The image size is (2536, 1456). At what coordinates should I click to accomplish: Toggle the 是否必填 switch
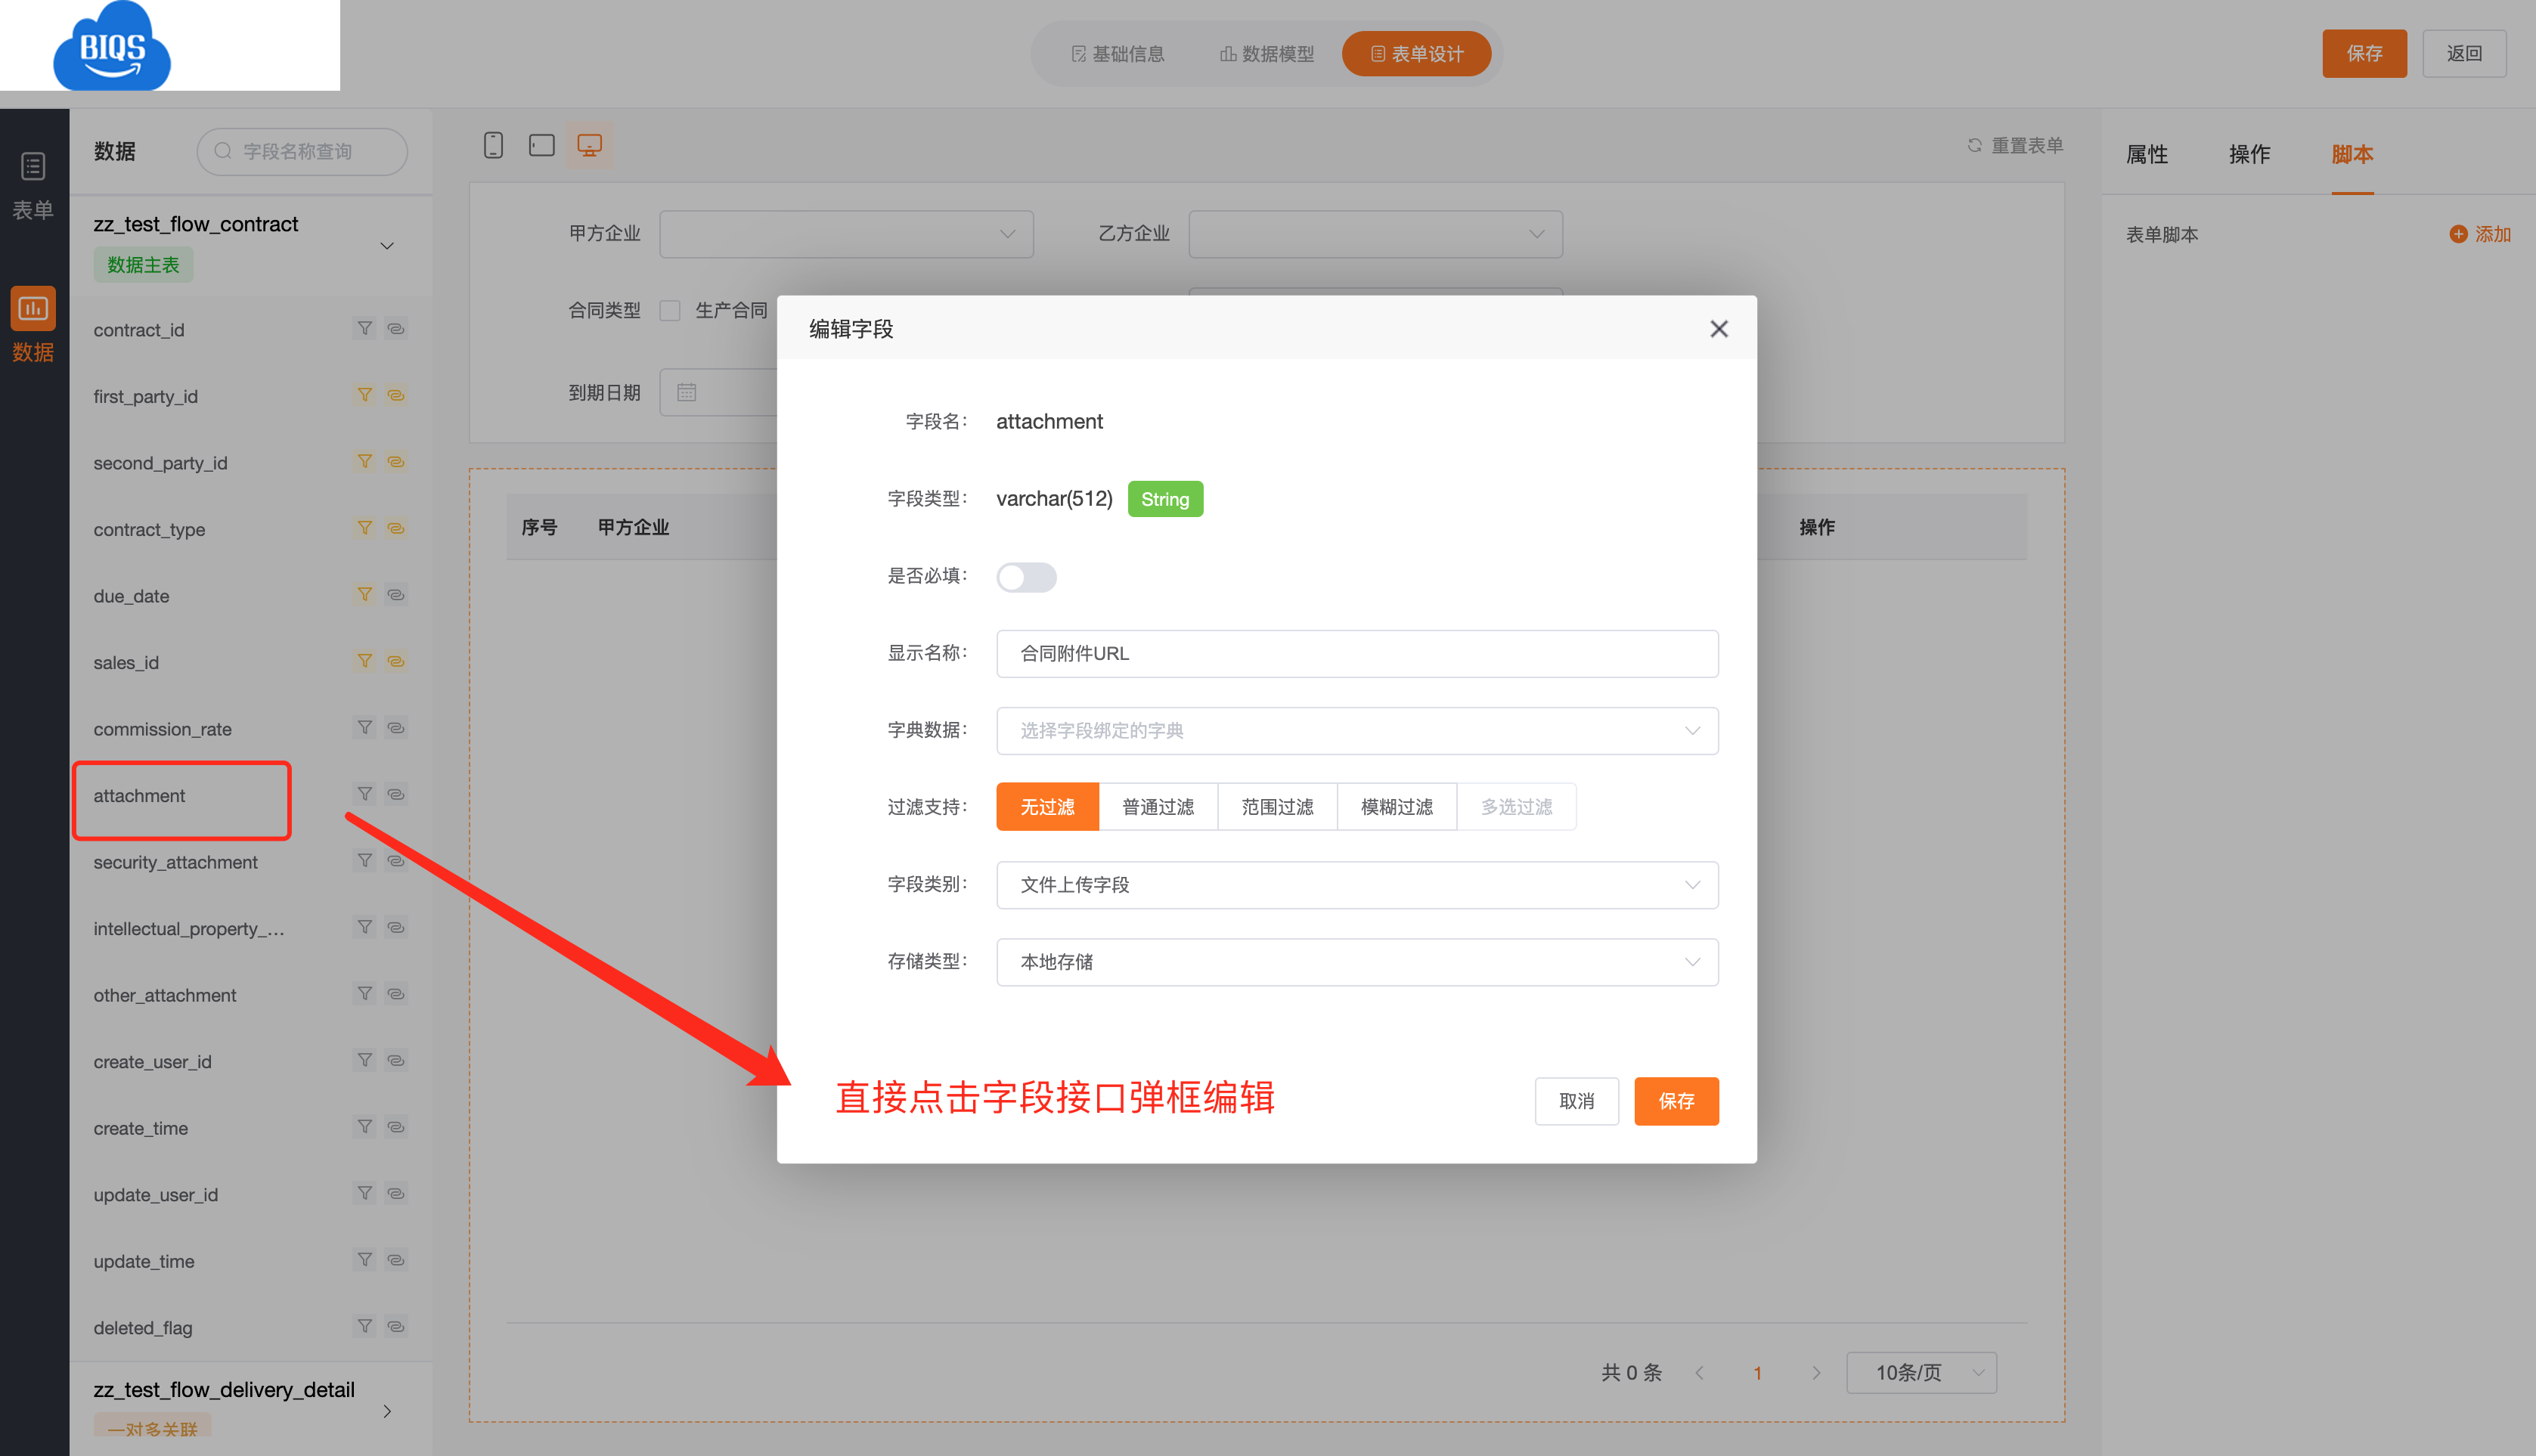point(1026,577)
